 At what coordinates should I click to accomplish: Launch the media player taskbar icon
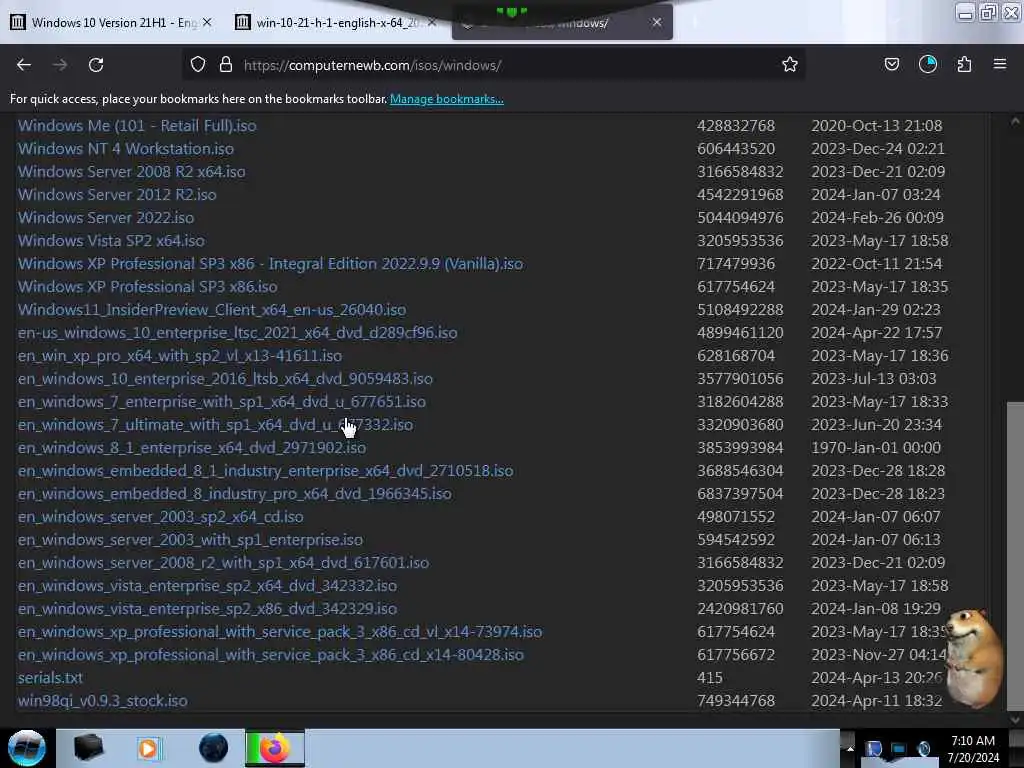(x=148, y=748)
